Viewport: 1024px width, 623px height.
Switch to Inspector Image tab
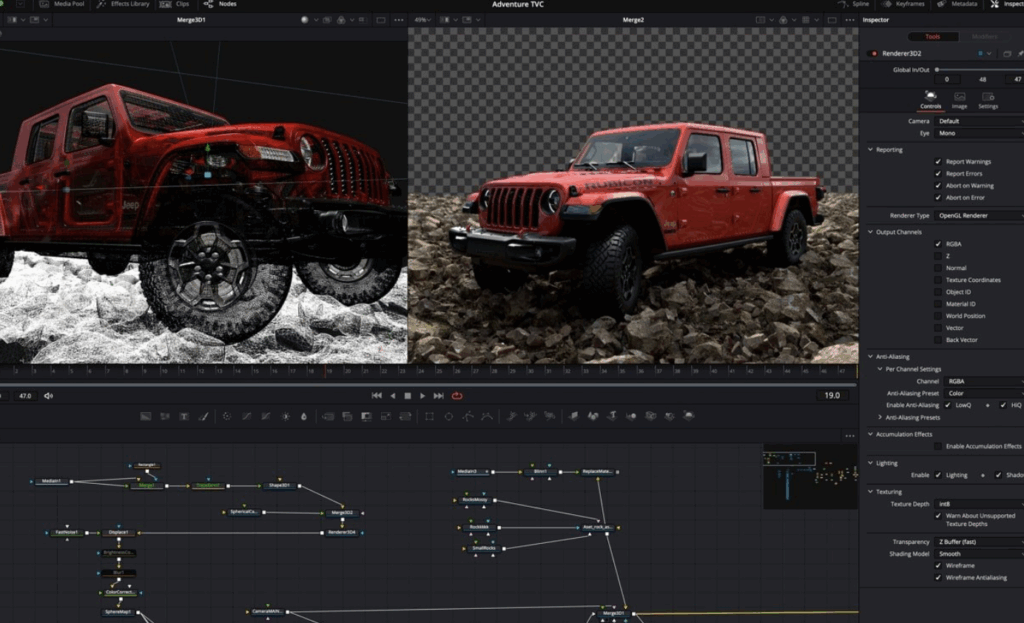[959, 100]
